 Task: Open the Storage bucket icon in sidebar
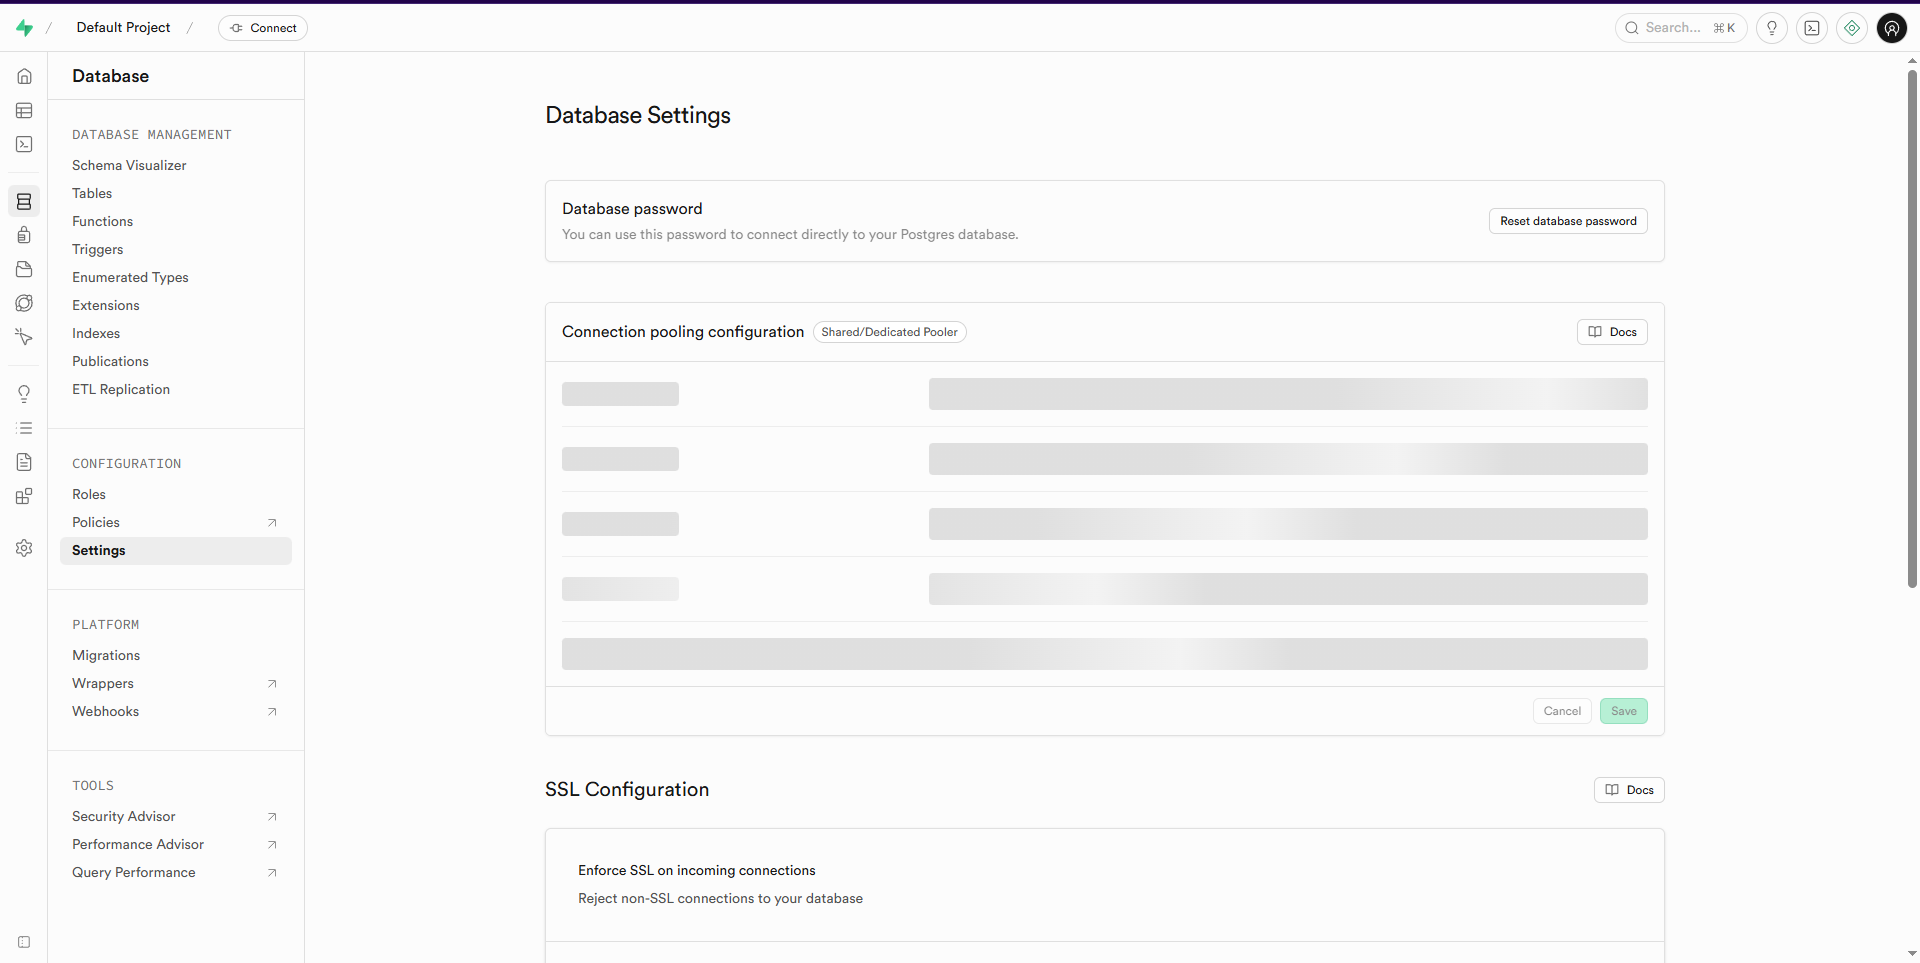pyautogui.click(x=24, y=269)
